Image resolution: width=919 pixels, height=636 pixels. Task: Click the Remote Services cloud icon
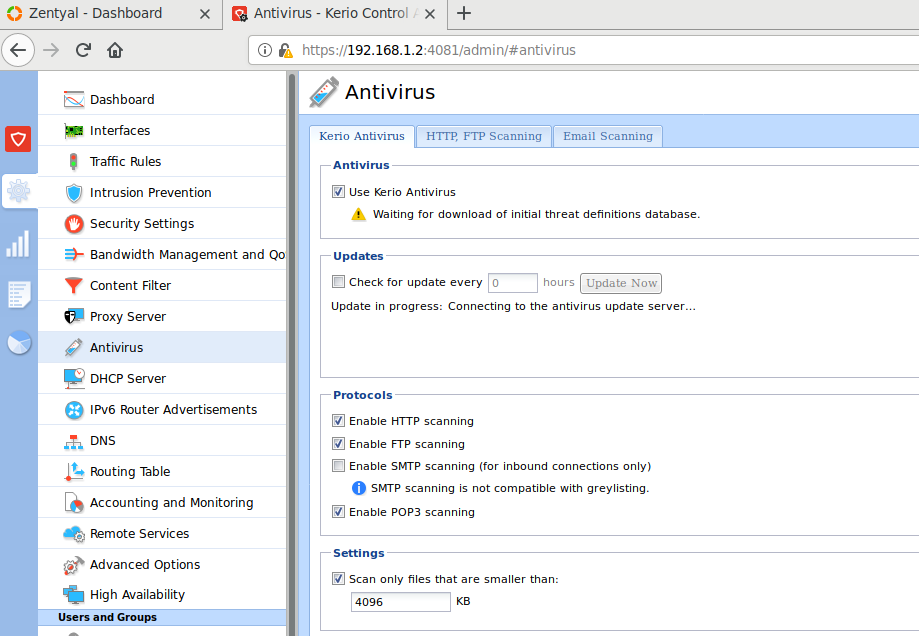coord(74,534)
